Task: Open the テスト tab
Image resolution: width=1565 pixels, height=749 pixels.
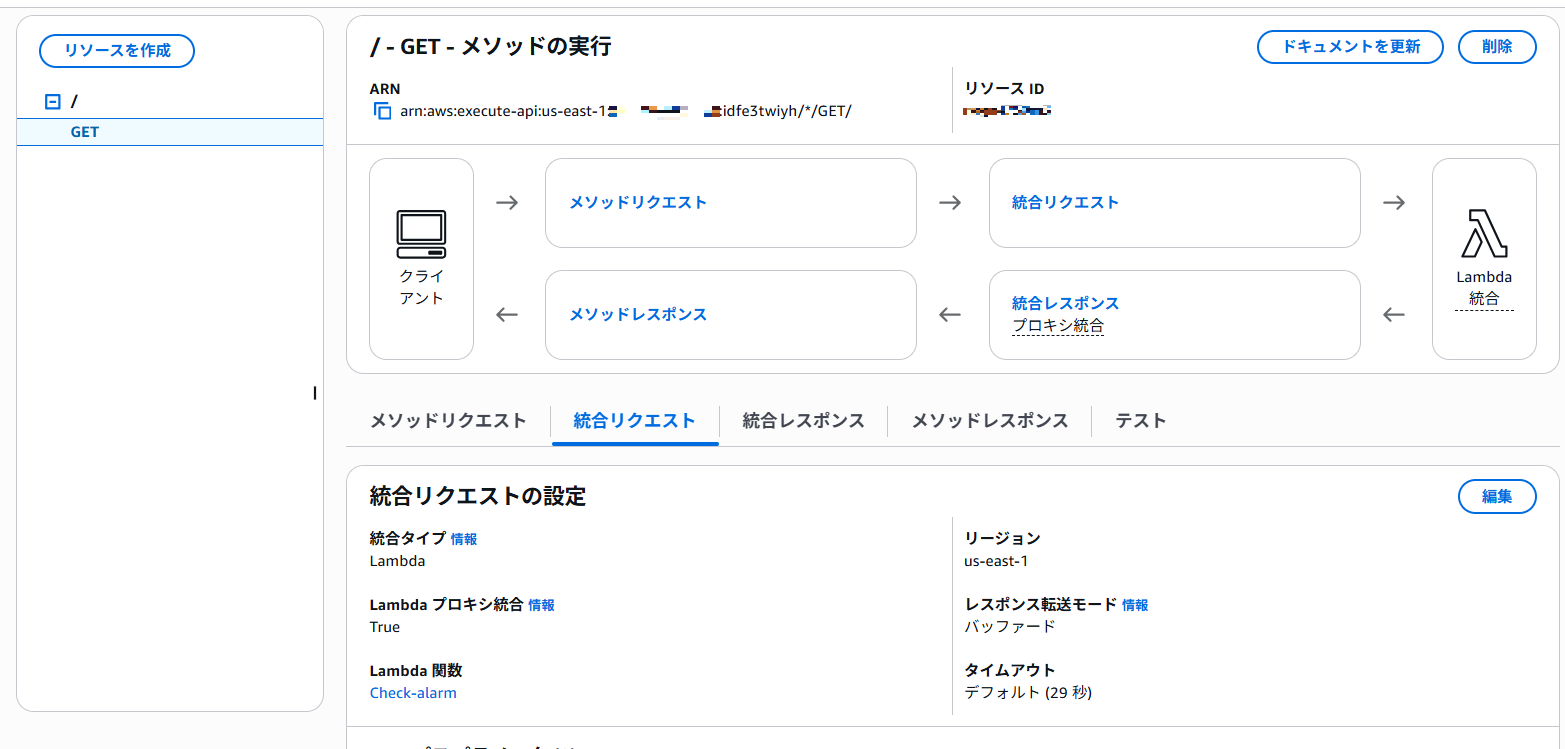Action: coord(1141,421)
